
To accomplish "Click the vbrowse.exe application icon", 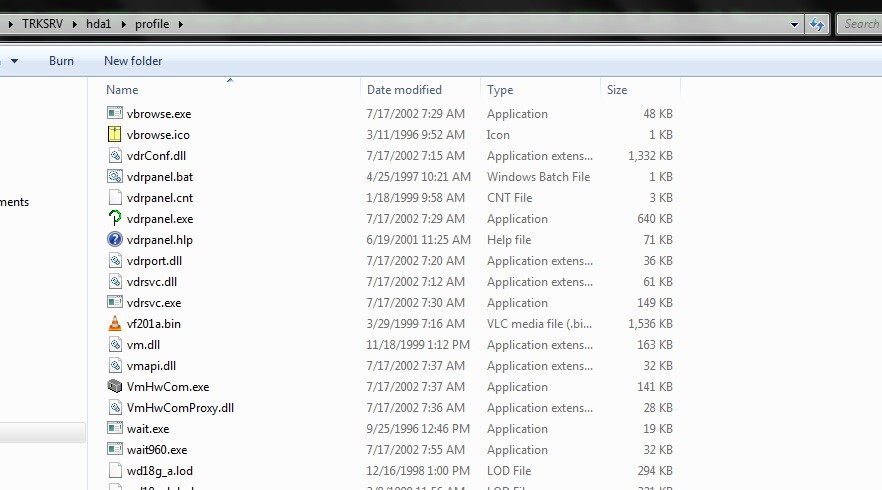I will (x=115, y=114).
